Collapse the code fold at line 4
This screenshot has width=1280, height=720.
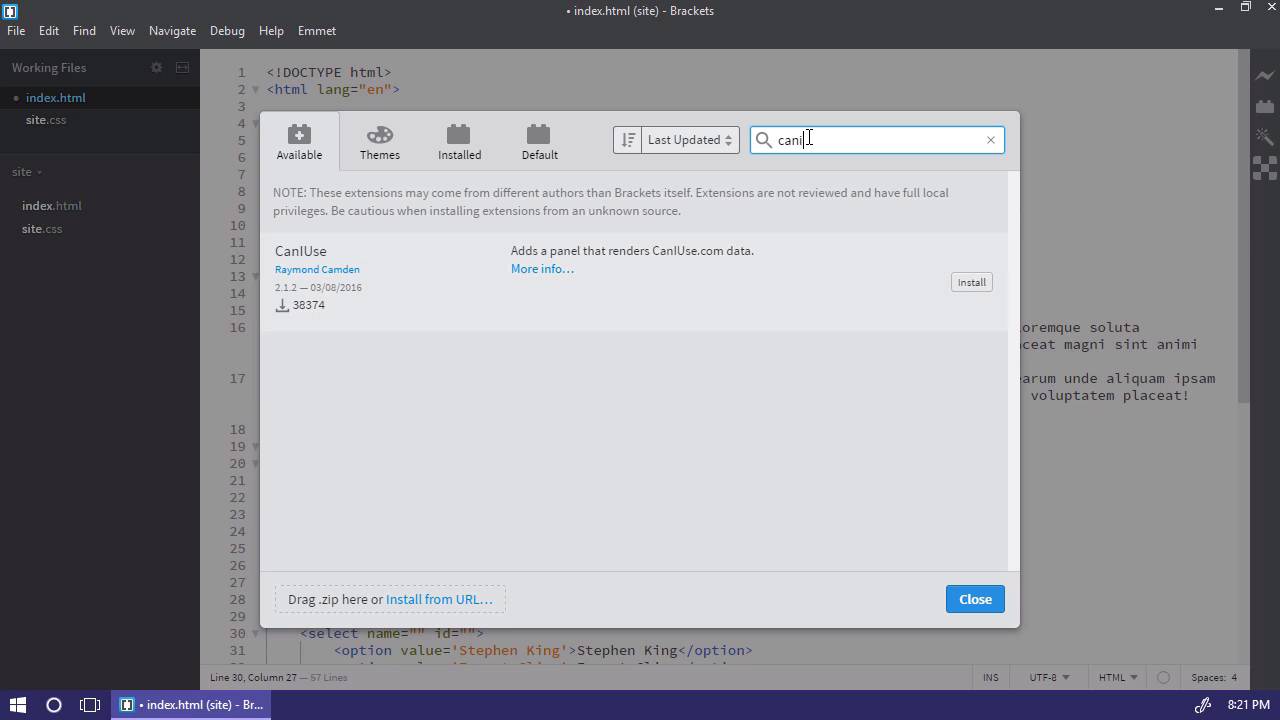point(256,124)
